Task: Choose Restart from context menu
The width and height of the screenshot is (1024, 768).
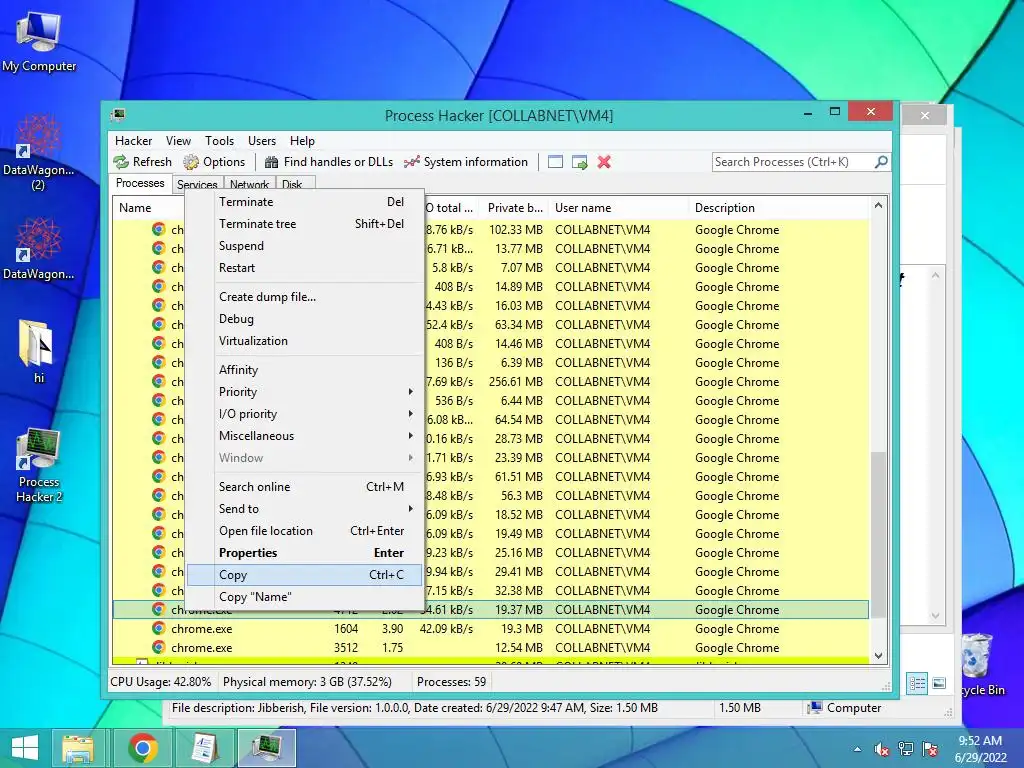Action: pyautogui.click(x=305, y=268)
